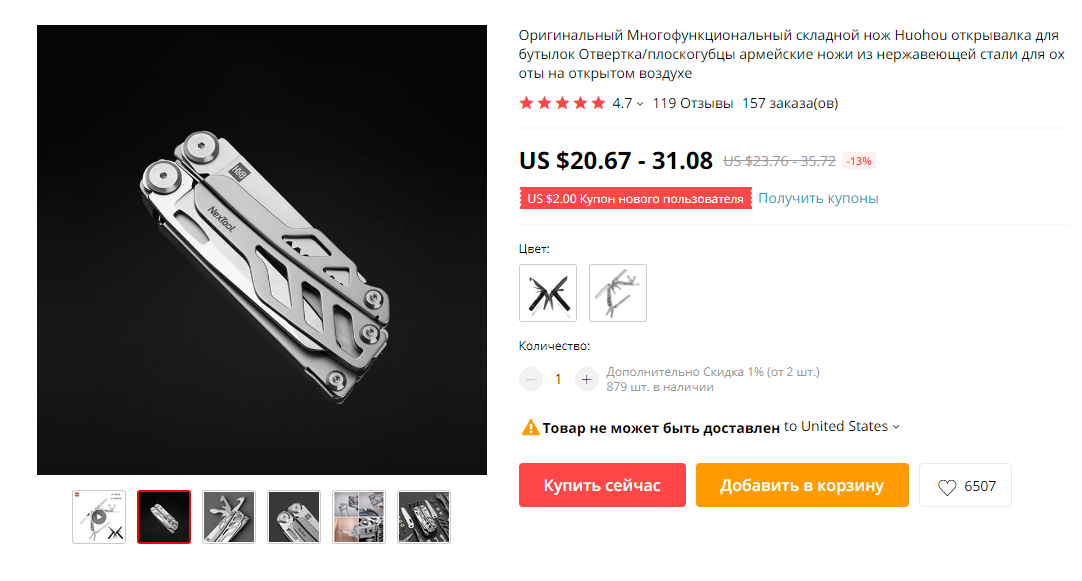Screen dimensions: 1082x581
Task: Click the Добавить в корзину button
Action: [802, 485]
